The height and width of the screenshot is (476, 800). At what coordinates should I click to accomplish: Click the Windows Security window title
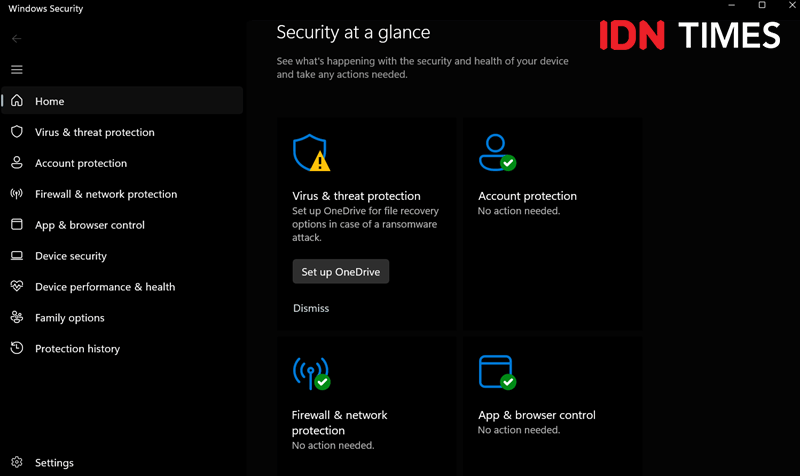point(45,9)
